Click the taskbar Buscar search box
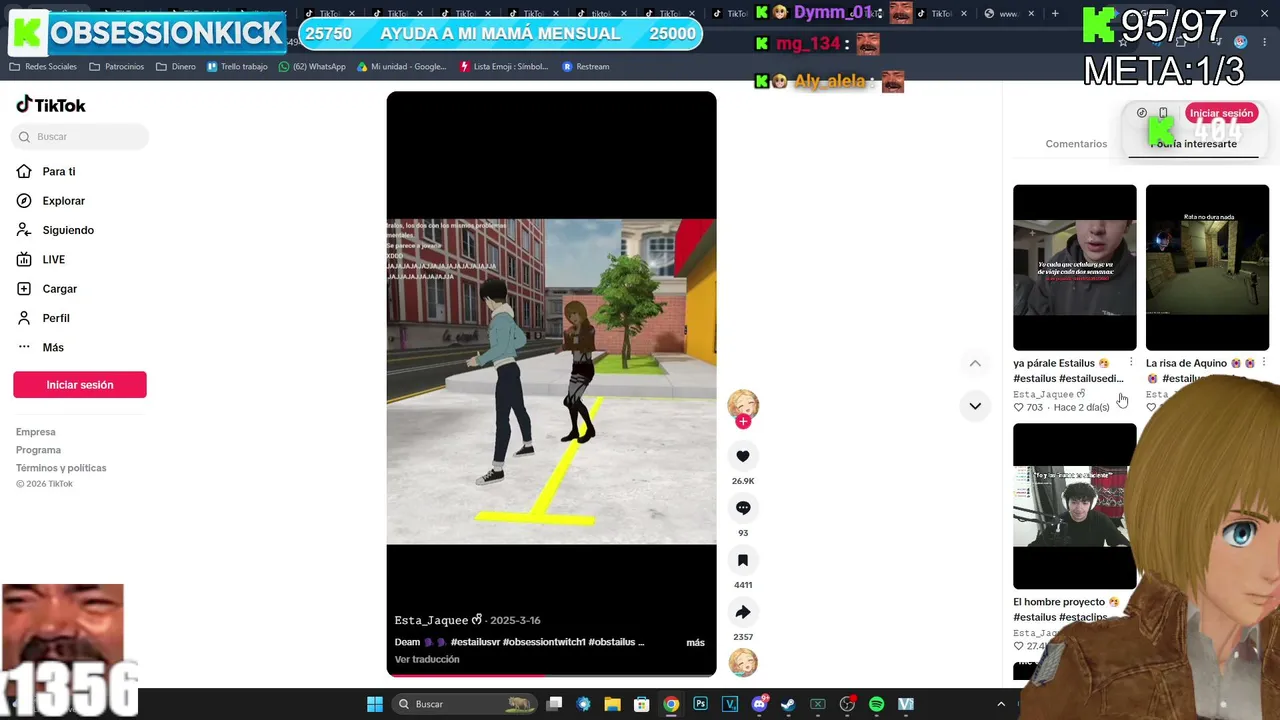The image size is (1280, 720). point(465,704)
